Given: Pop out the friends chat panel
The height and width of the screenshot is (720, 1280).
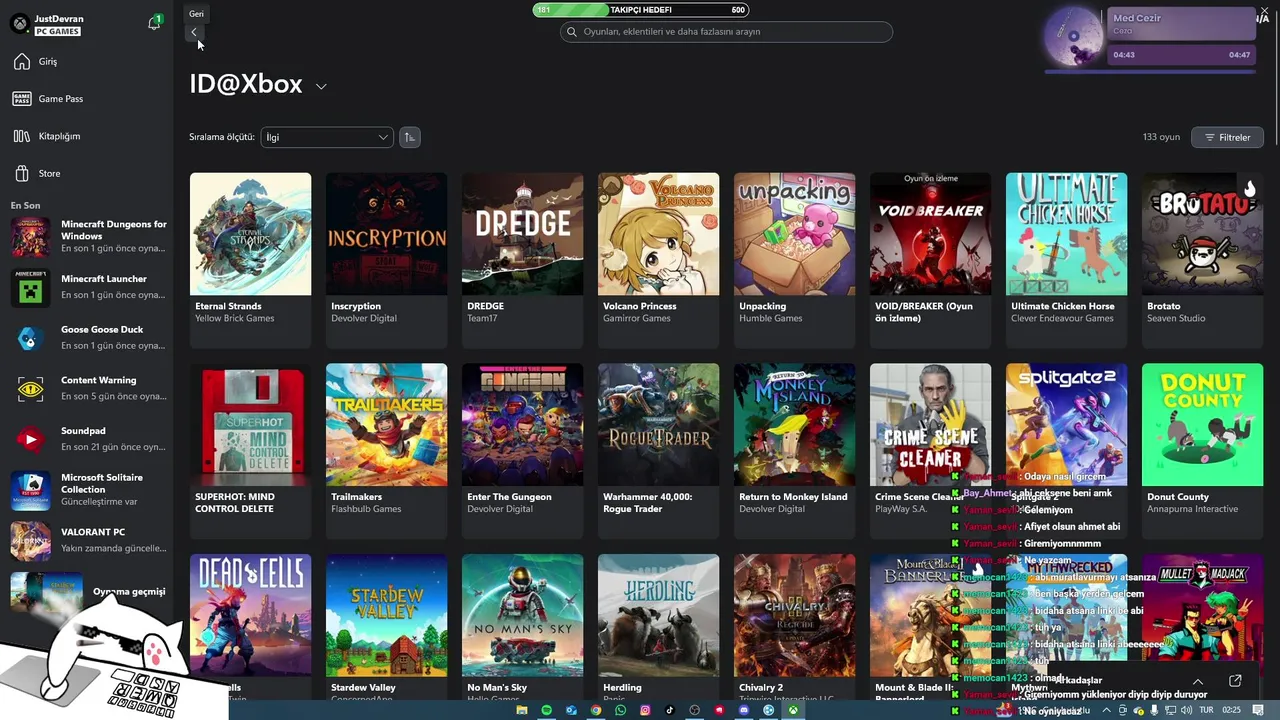Looking at the screenshot, I should pyautogui.click(x=1235, y=681).
